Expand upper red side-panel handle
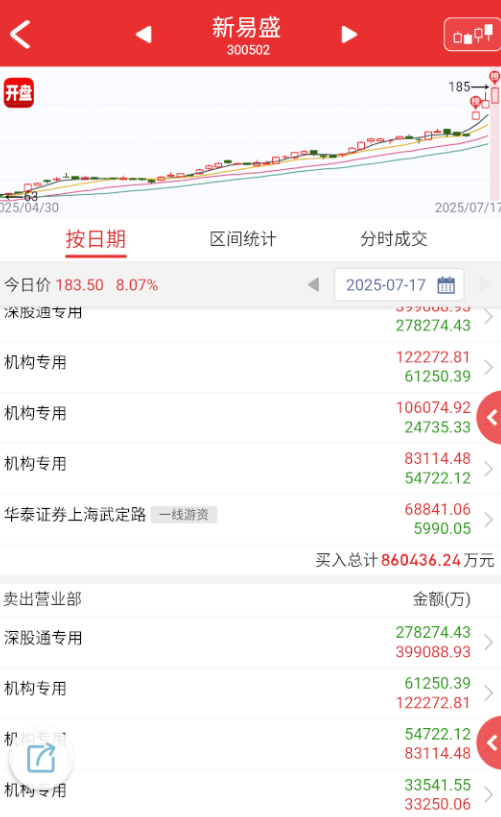Screen dimensions: 501x817 click(490, 417)
